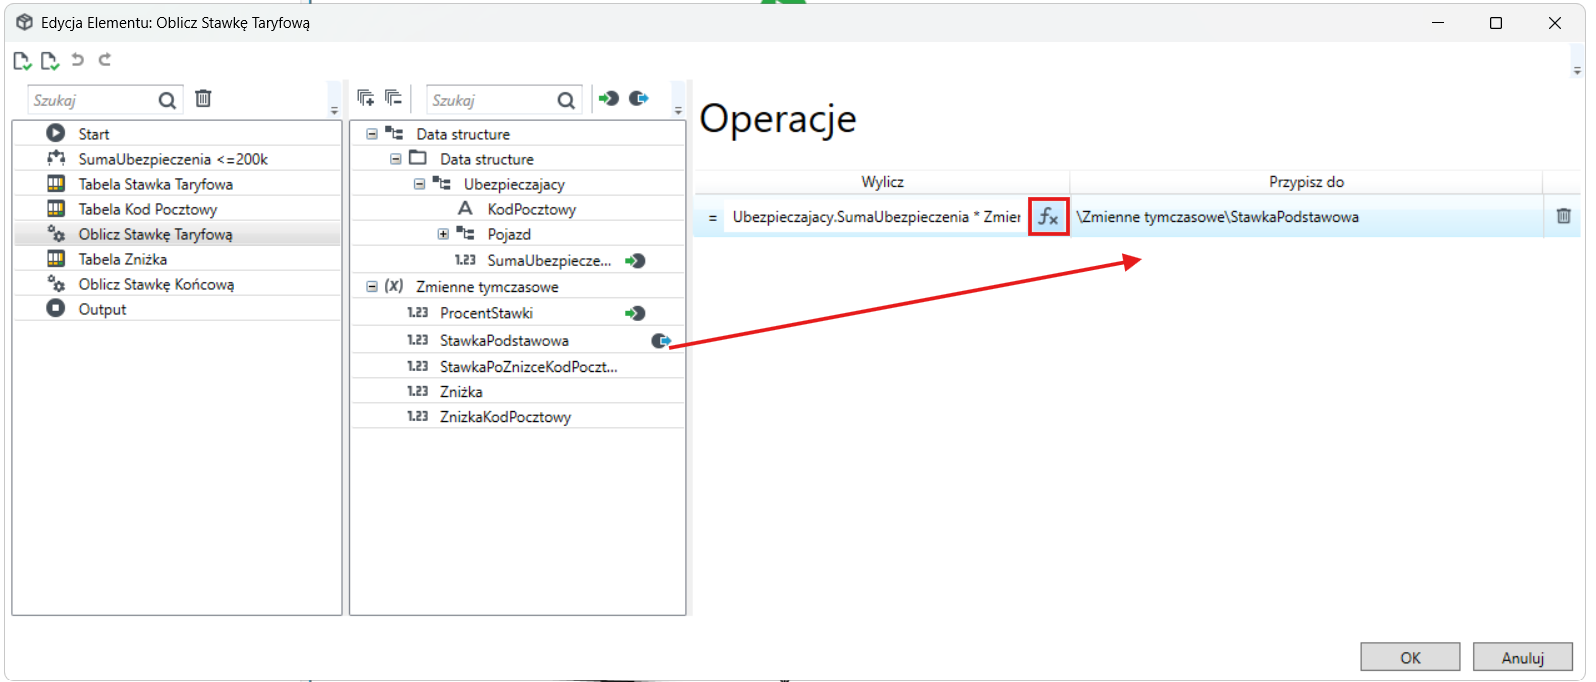
Task: Collapse the Zmienne tymczasowe group
Action: coord(372,286)
